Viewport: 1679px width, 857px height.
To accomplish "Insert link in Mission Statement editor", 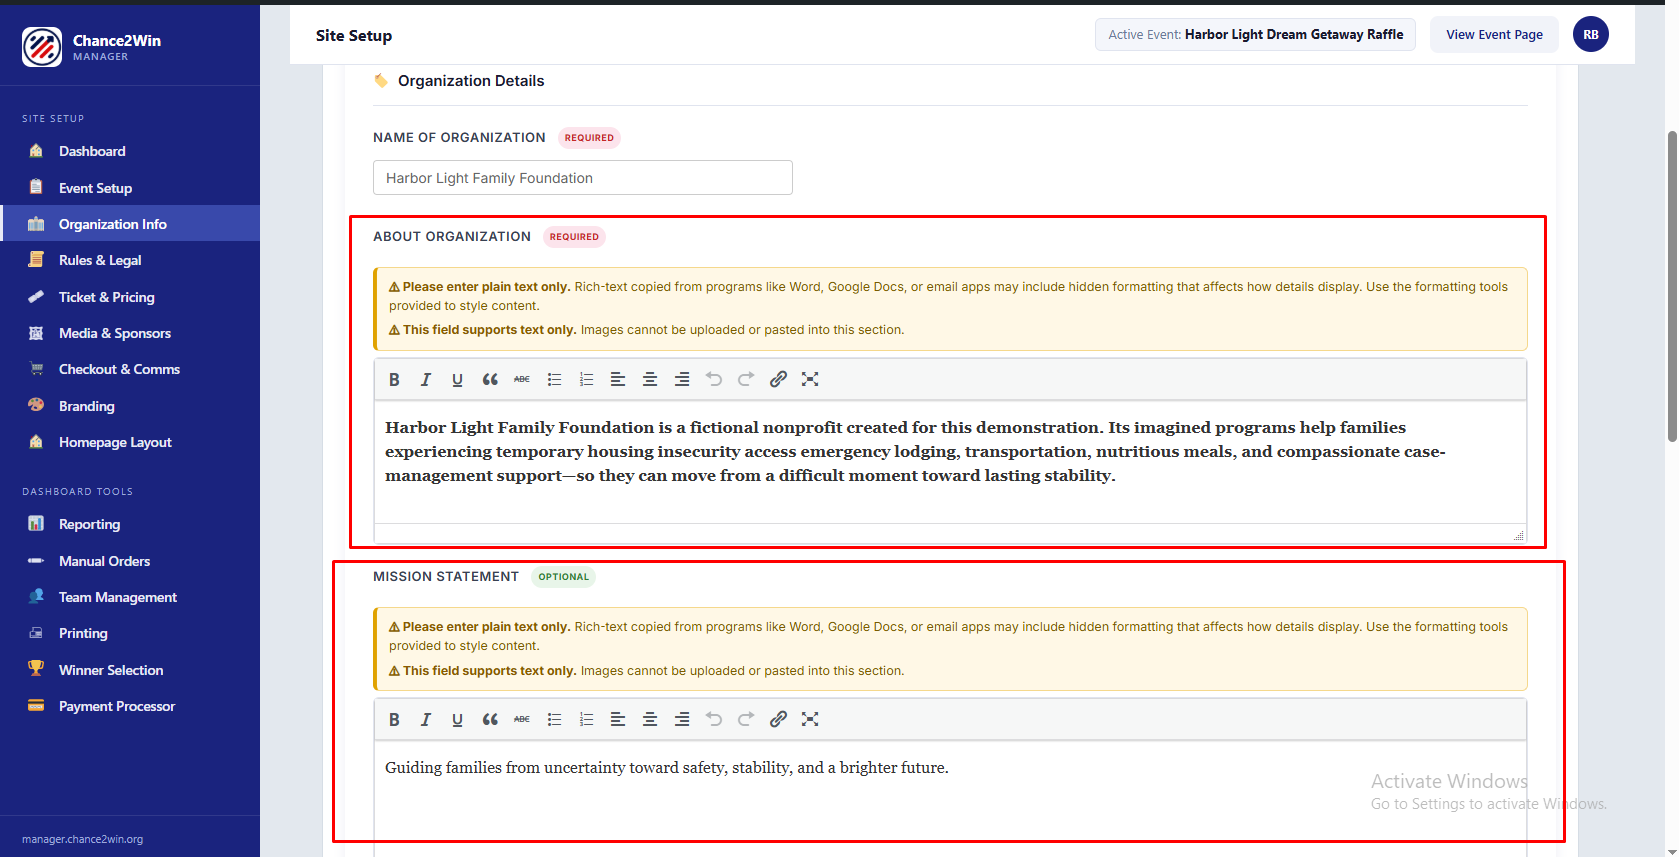I will (x=778, y=719).
